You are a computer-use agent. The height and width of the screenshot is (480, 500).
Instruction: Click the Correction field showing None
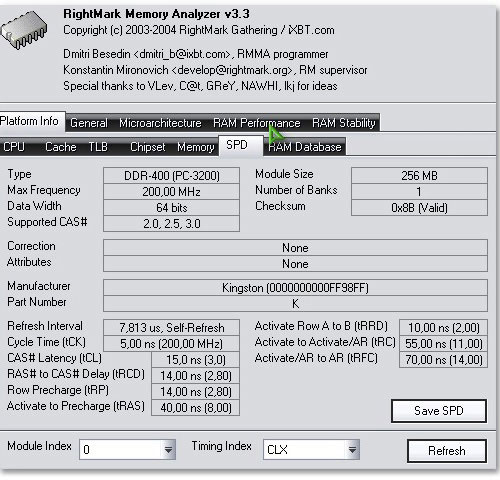pos(295,247)
